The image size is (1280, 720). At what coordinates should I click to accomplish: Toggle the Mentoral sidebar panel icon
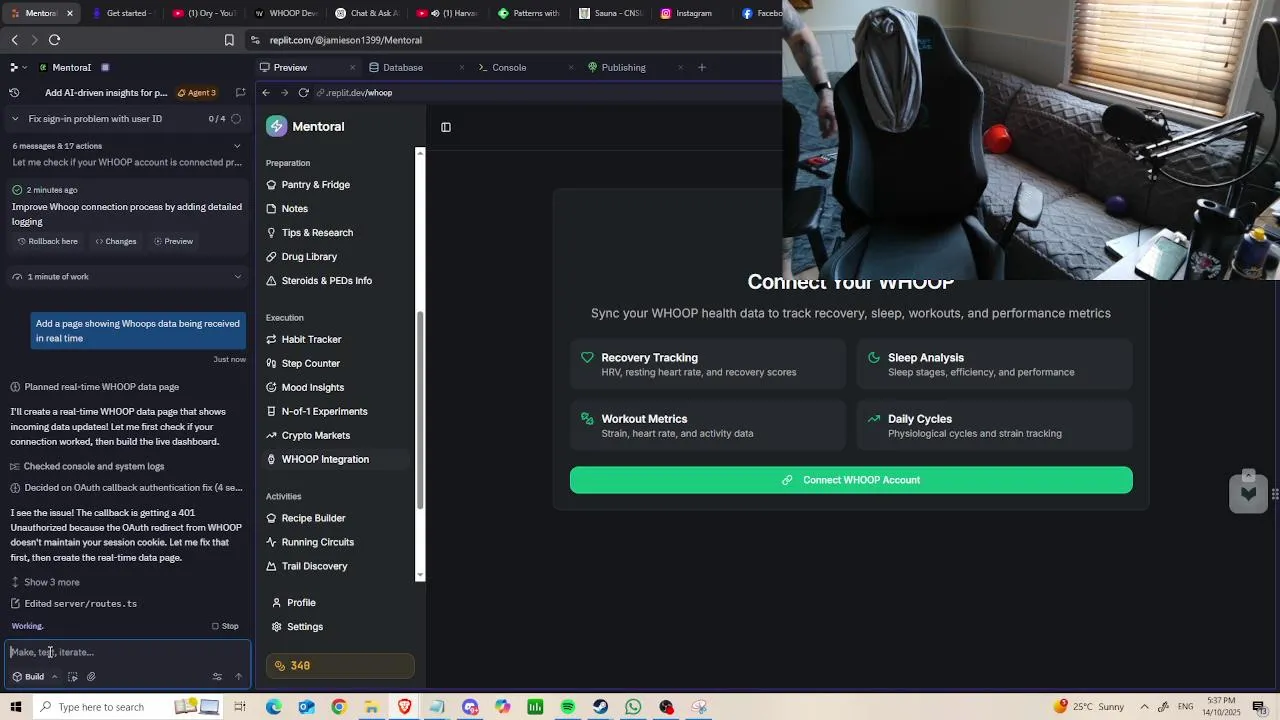tap(446, 127)
